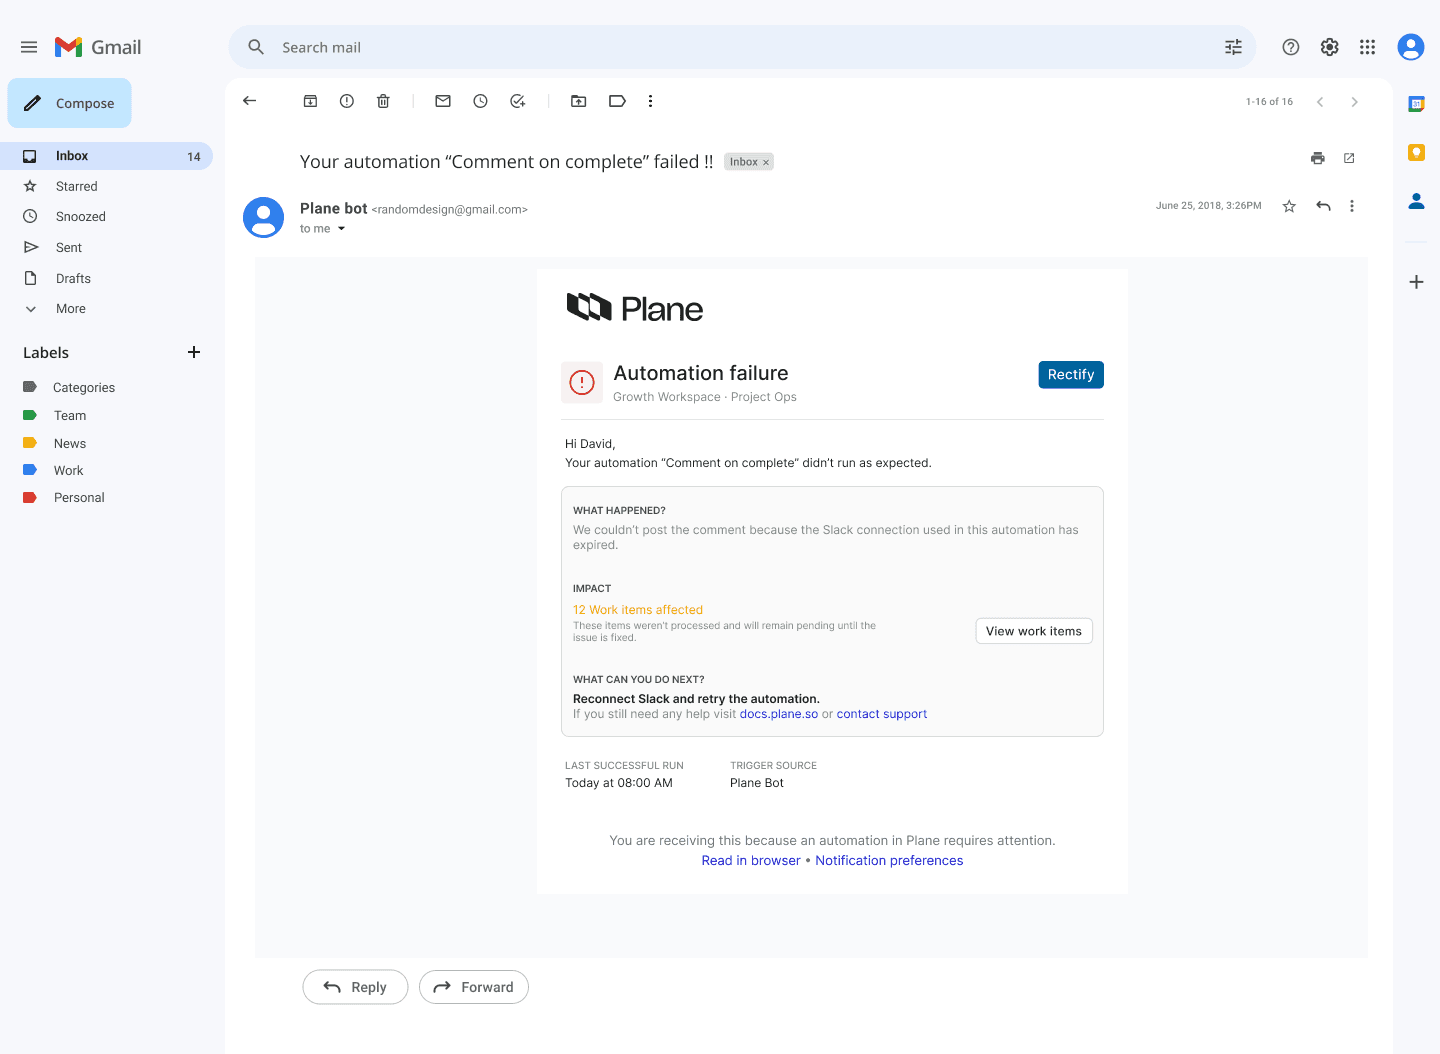Get add-ons with plus icon

tap(1416, 282)
